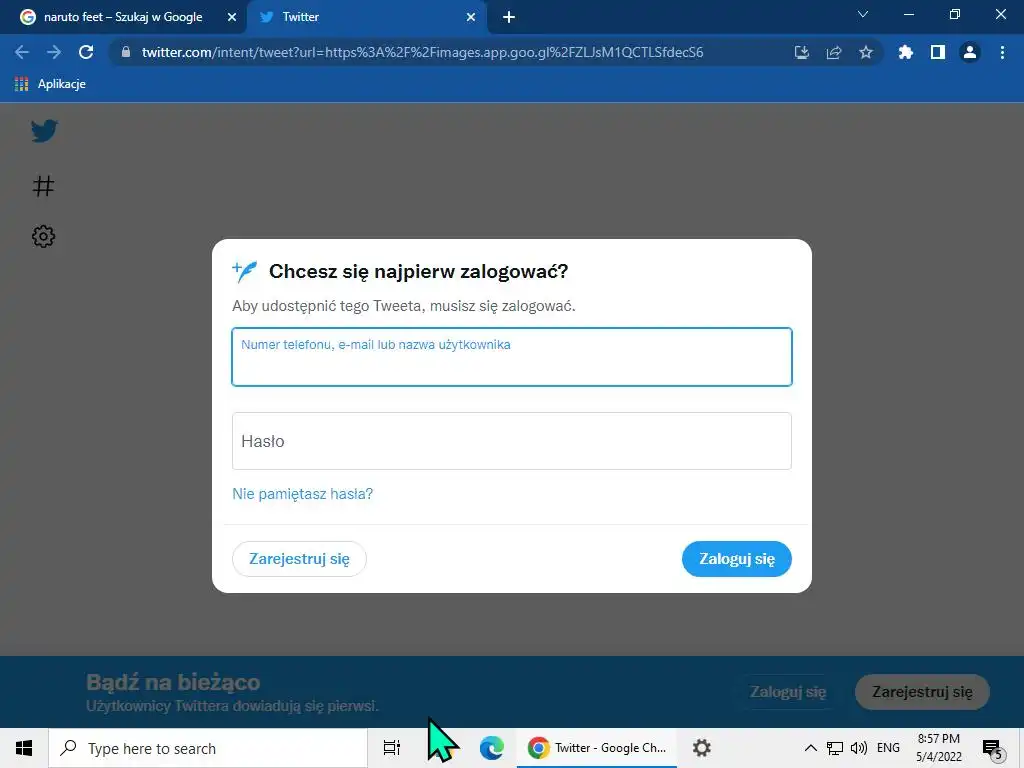The image size is (1024, 768).
Task: Close the naruto feet Google tab
Action: [231, 18]
